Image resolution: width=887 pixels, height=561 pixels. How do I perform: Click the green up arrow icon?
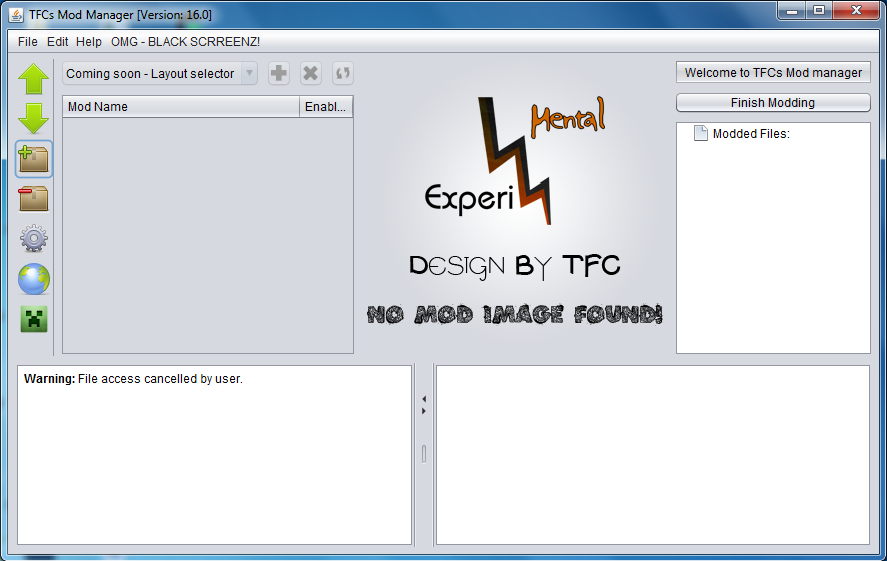(x=33, y=79)
